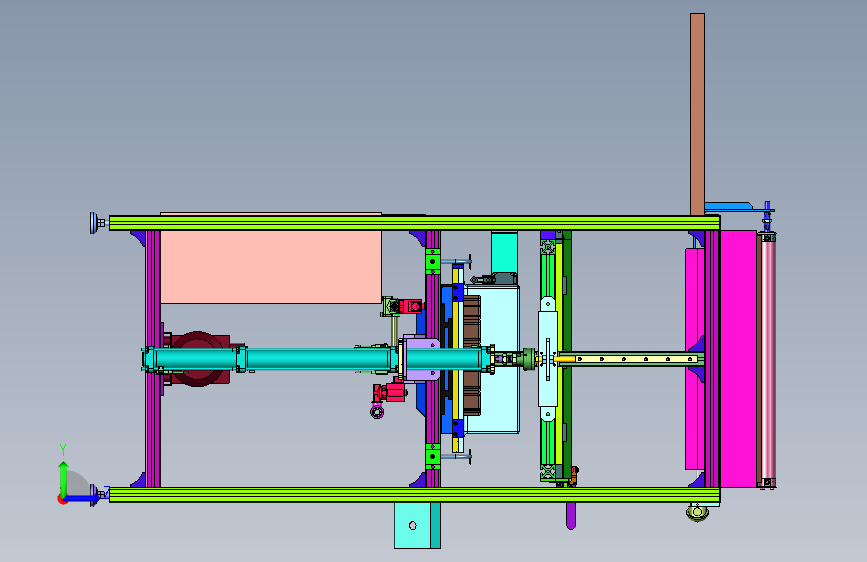Image resolution: width=867 pixels, height=562 pixels.
Task: Select the teal block below bottom rail
Action: pos(417,525)
